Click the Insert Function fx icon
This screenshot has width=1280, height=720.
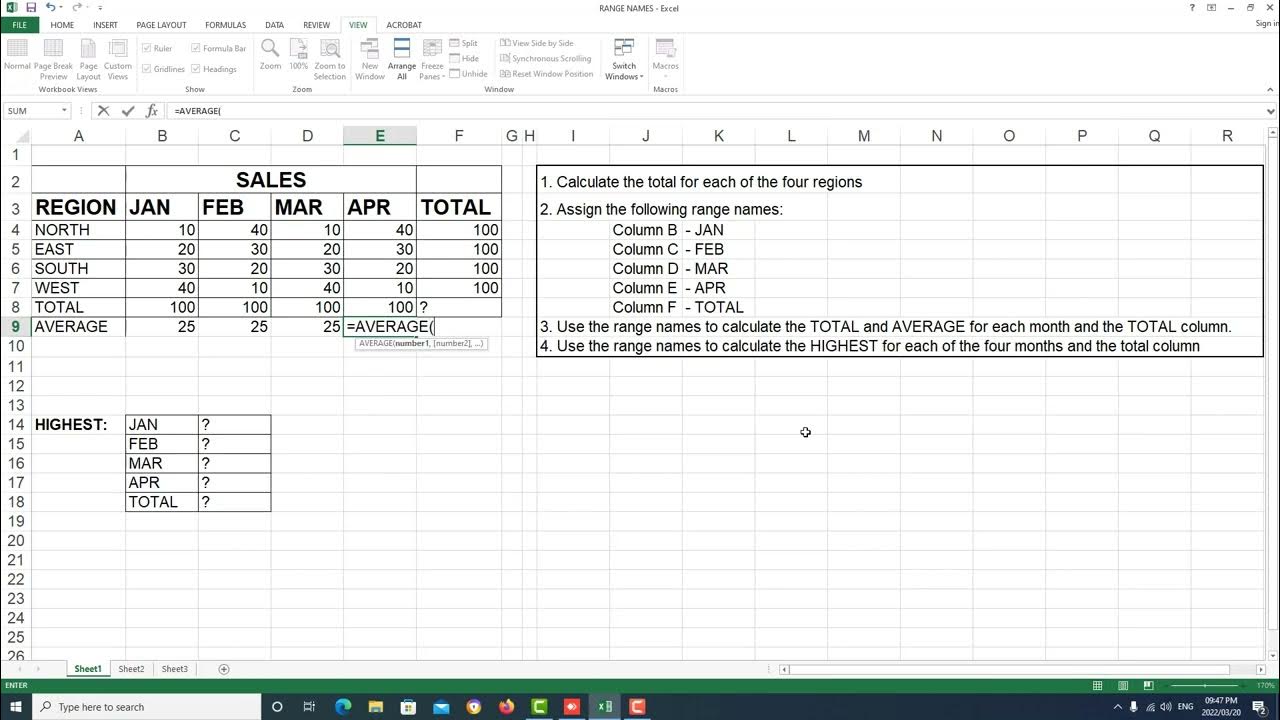tap(152, 111)
